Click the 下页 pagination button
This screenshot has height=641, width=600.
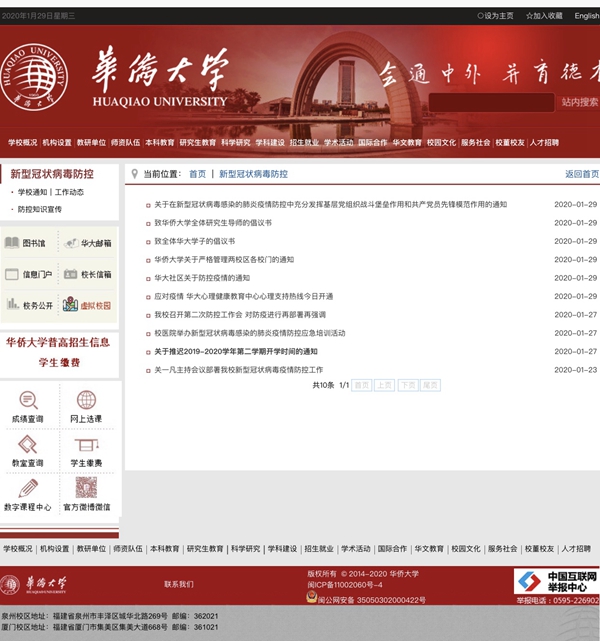408,385
